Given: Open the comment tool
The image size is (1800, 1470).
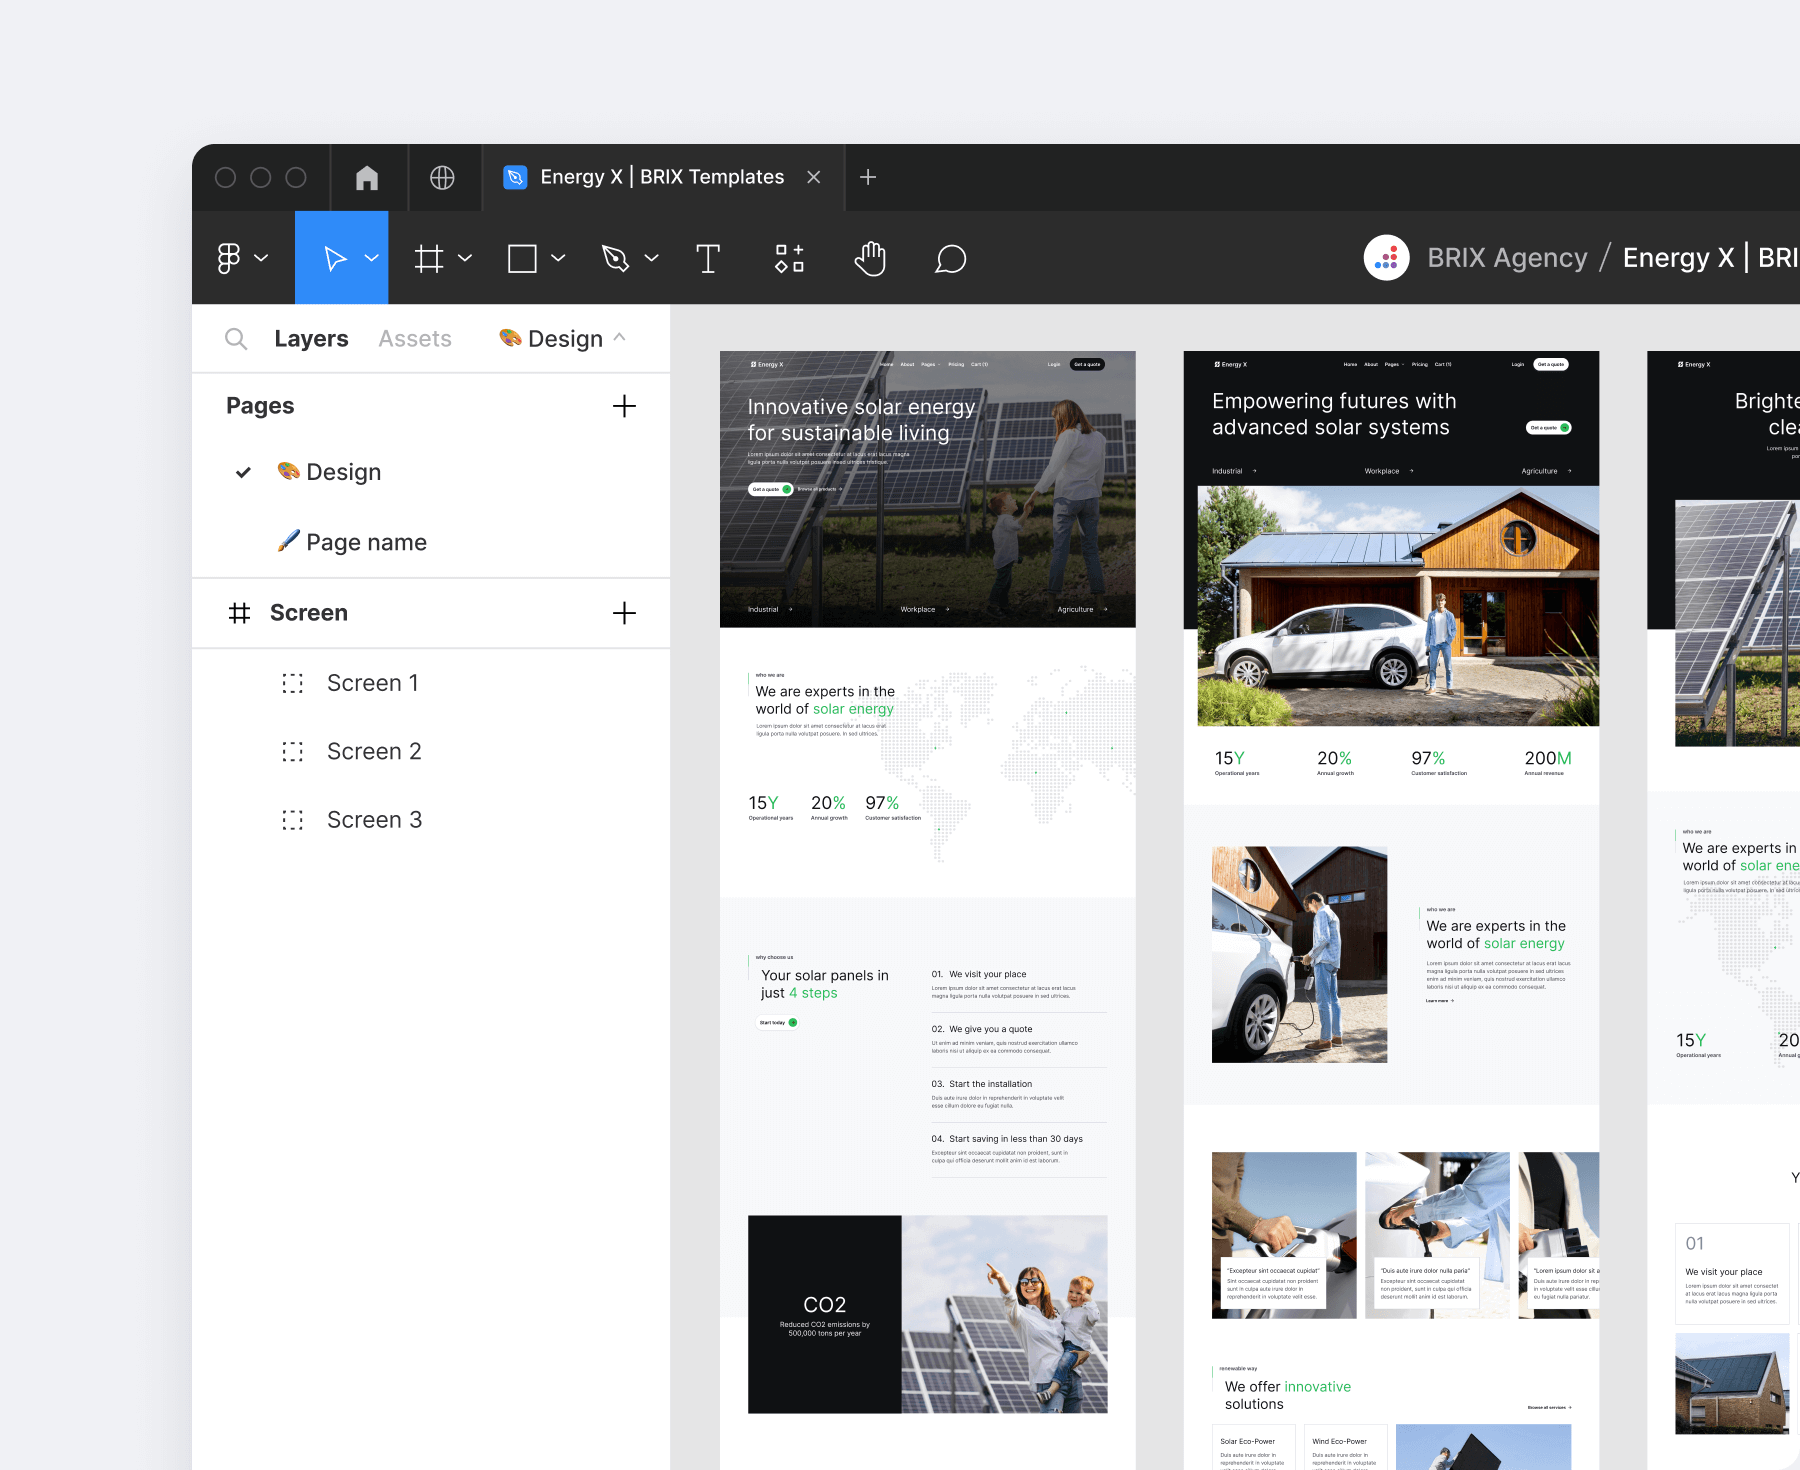Looking at the screenshot, I should [x=950, y=258].
